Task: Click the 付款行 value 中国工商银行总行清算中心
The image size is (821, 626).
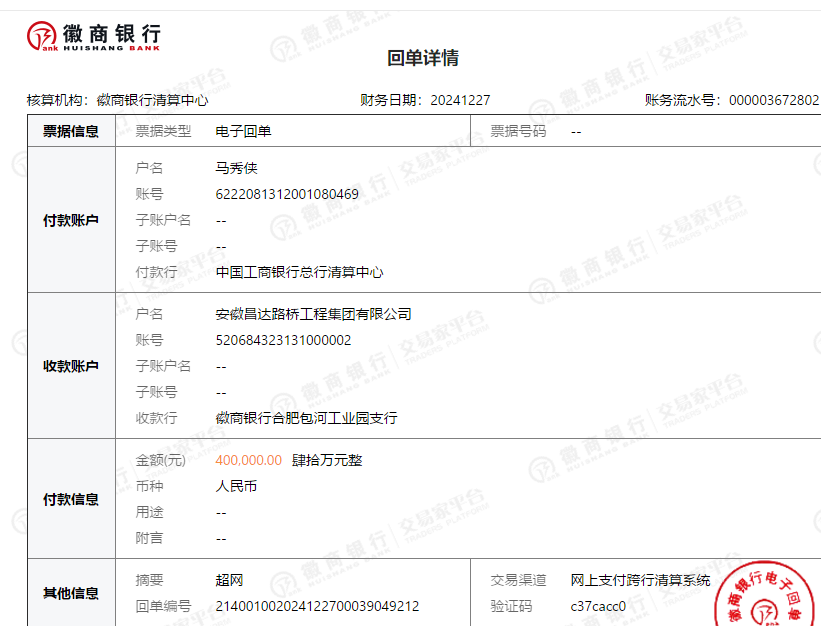Action: click(299, 272)
